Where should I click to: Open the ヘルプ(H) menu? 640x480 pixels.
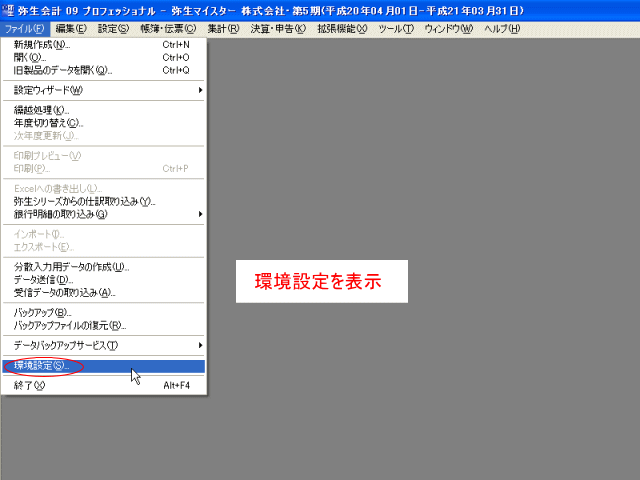click(502, 29)
